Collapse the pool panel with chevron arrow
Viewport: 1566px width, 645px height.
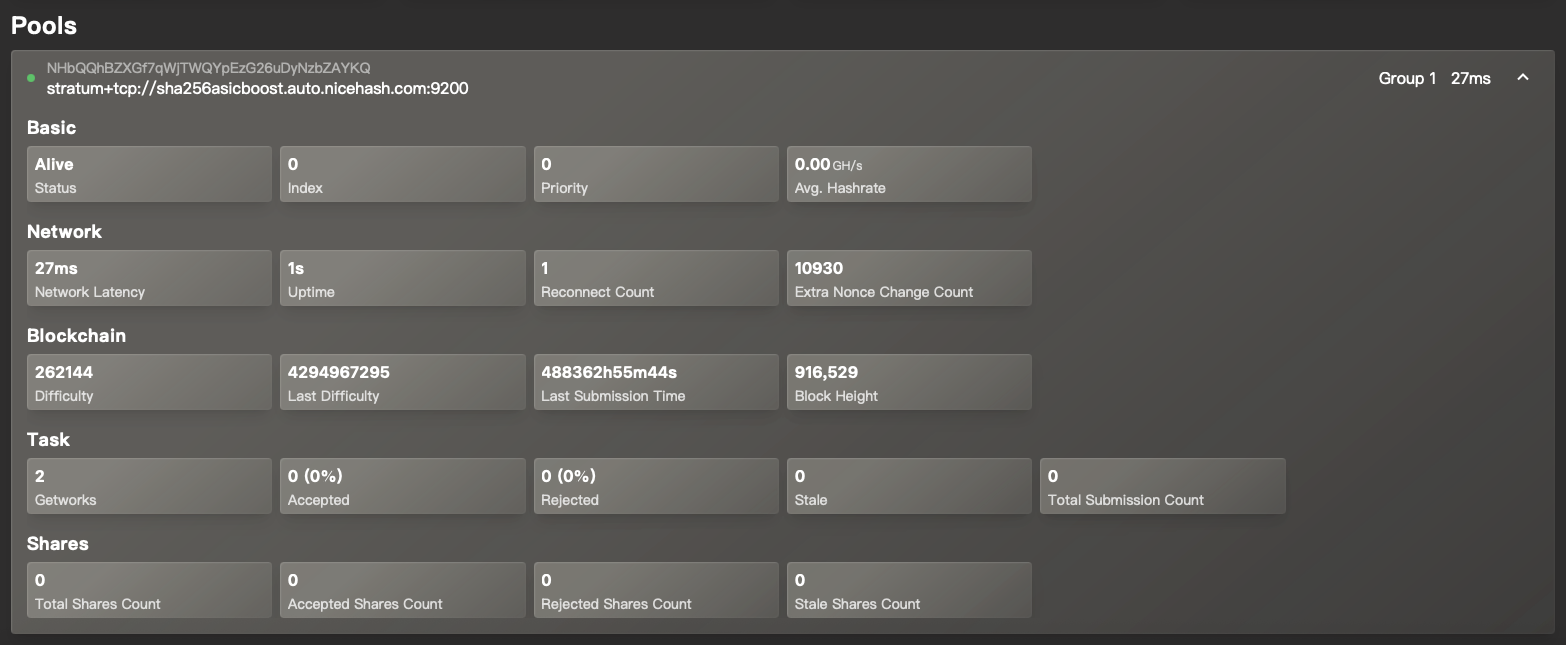click(1522, 78)
